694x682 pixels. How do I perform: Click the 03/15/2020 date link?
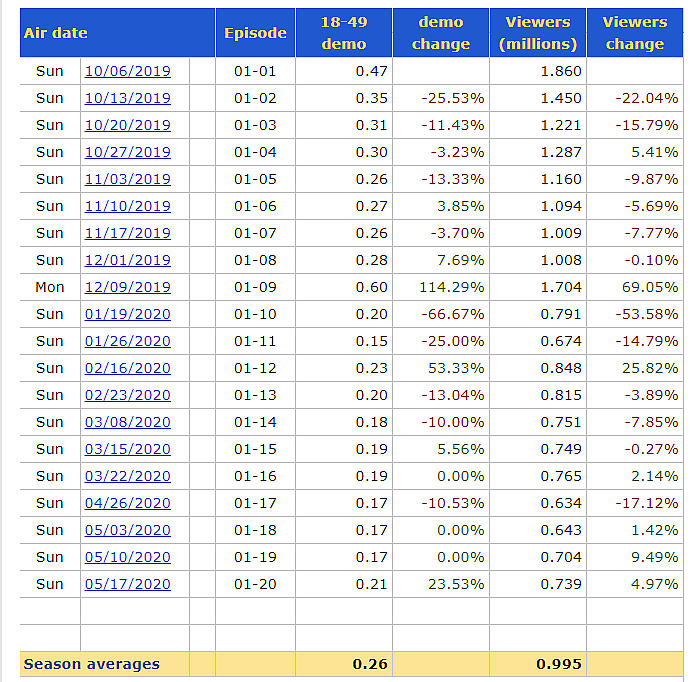tap(127, 449)
